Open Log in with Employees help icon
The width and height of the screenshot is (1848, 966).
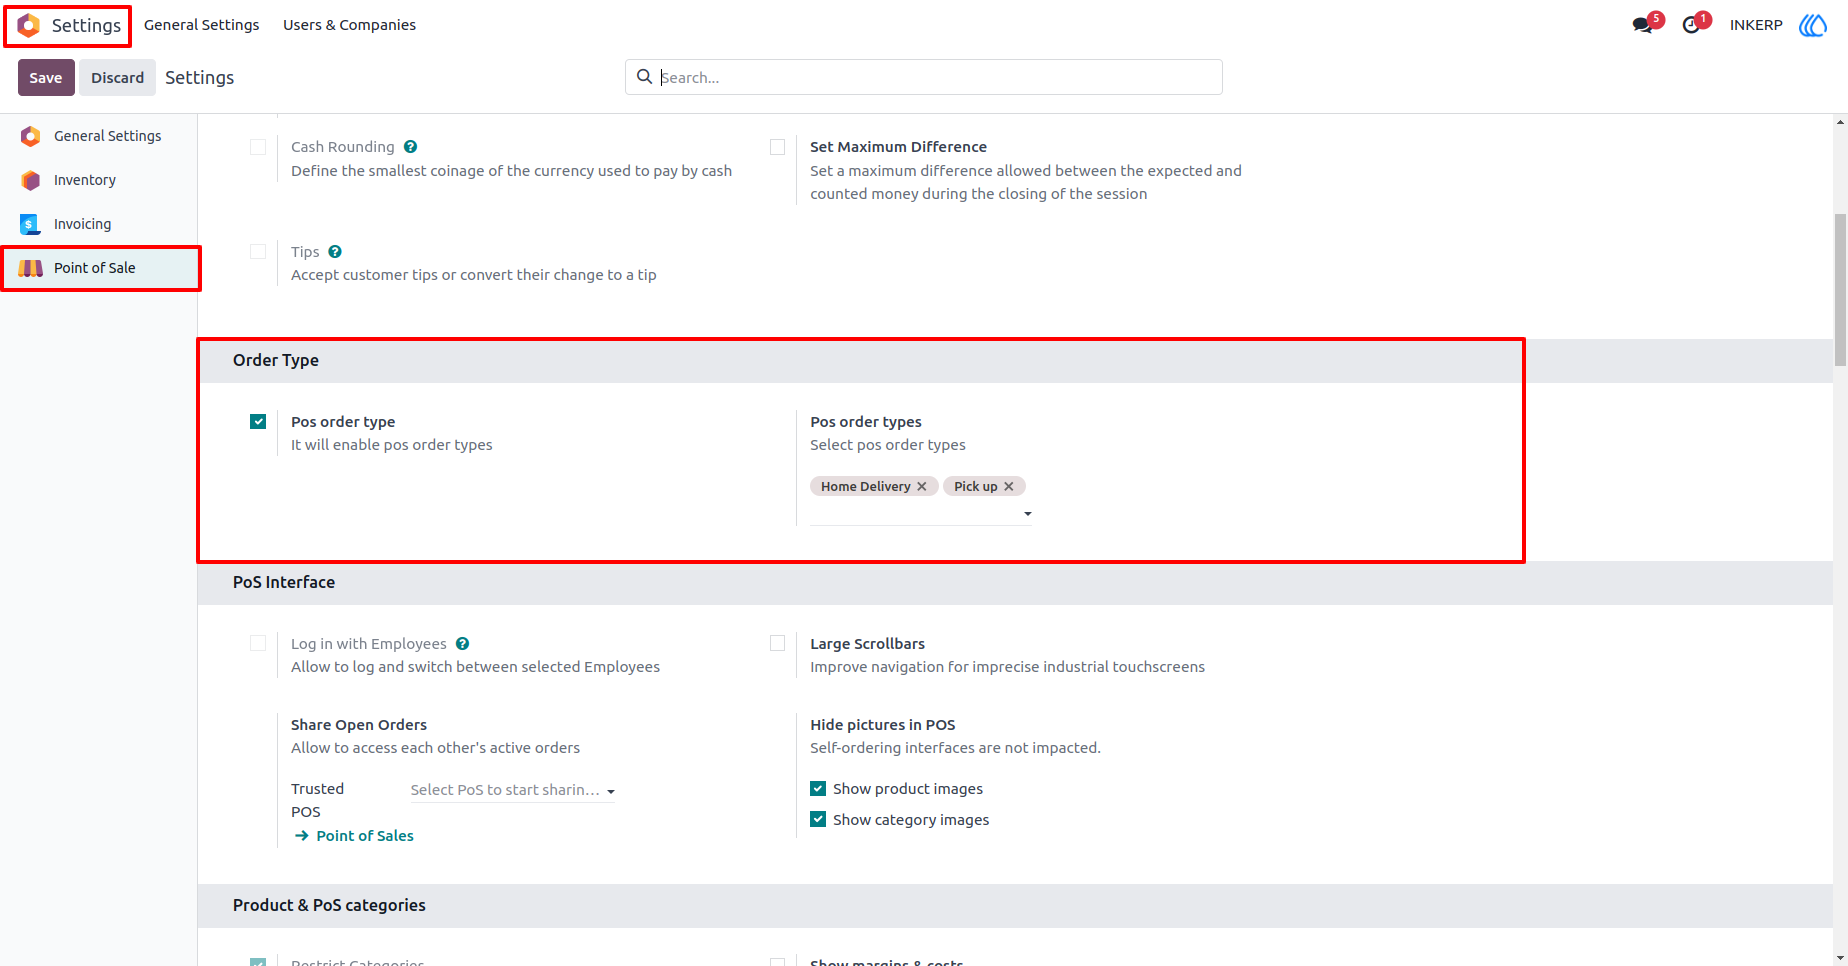pos(462,644)
